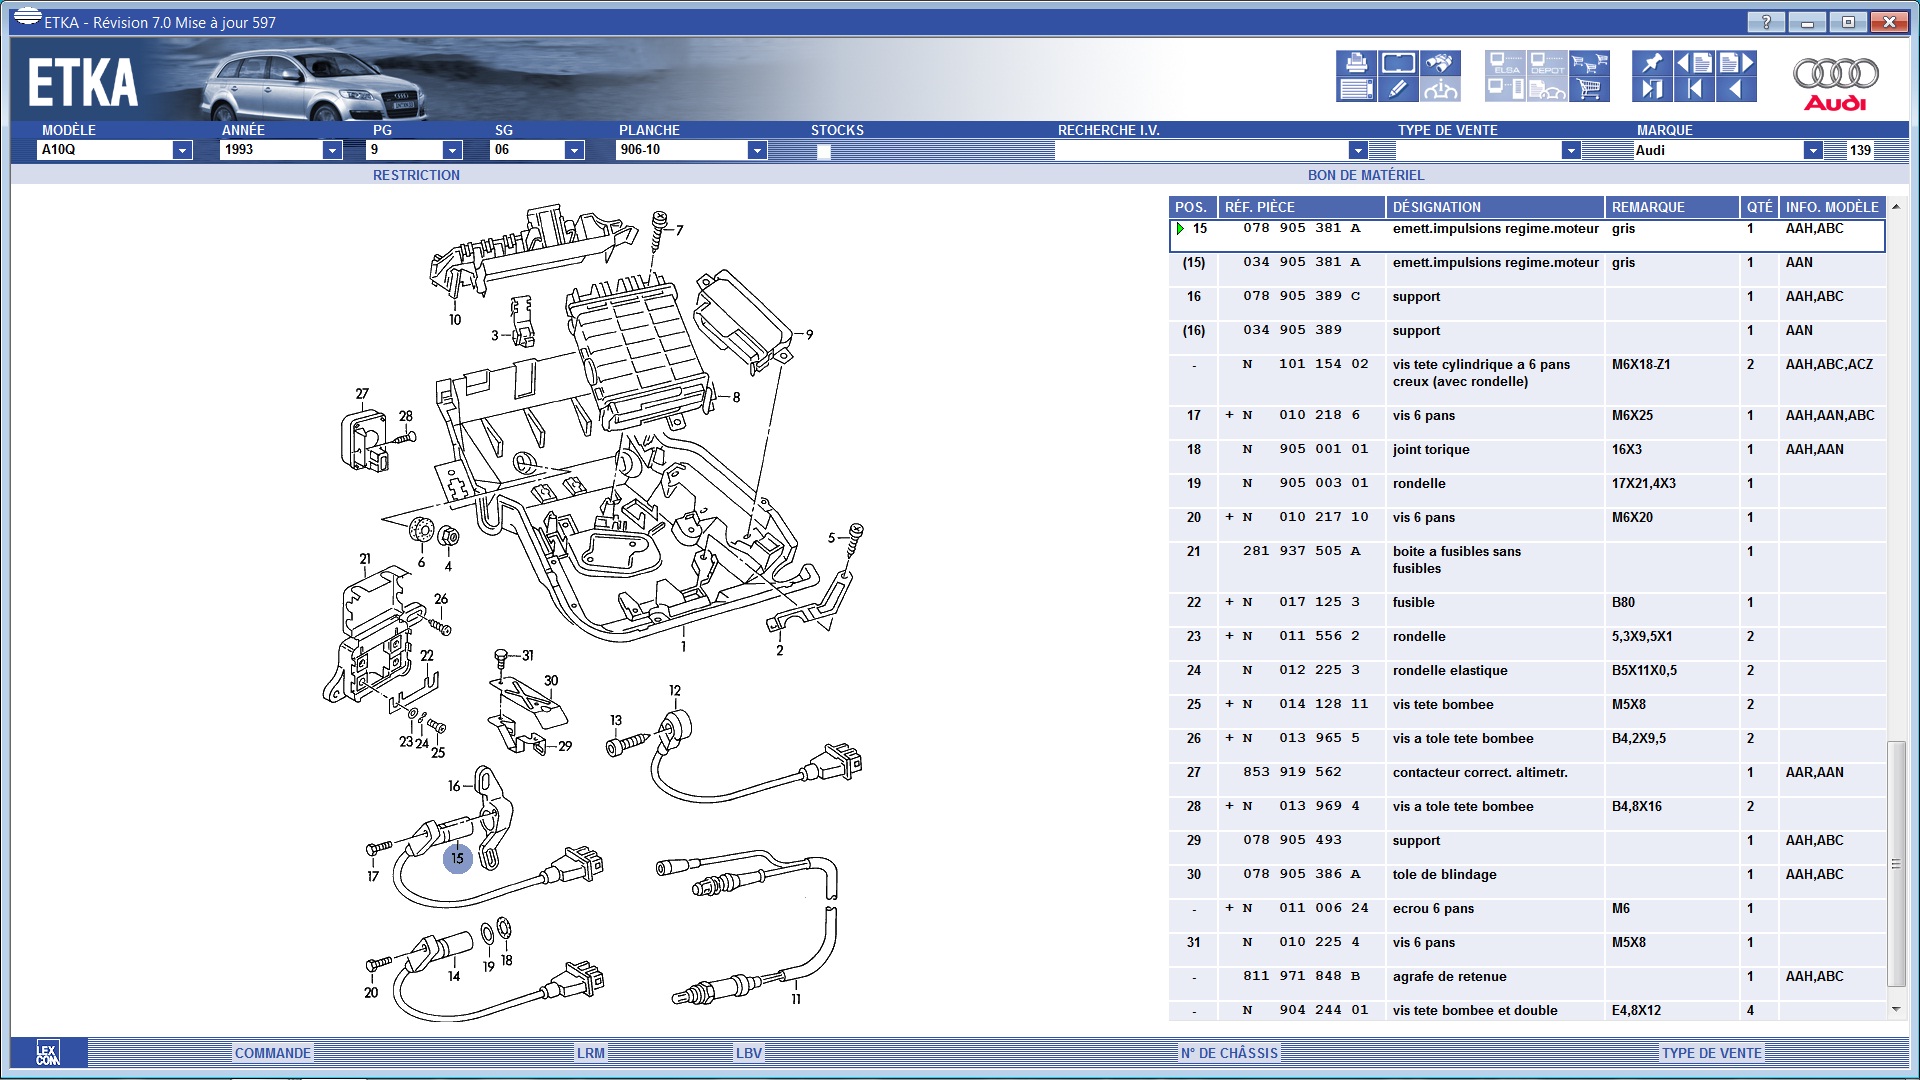The image size is (1920, 1080).
Task: Click the bottom TYPE DE VENTE button
Action: [x=1712, y=1053]
